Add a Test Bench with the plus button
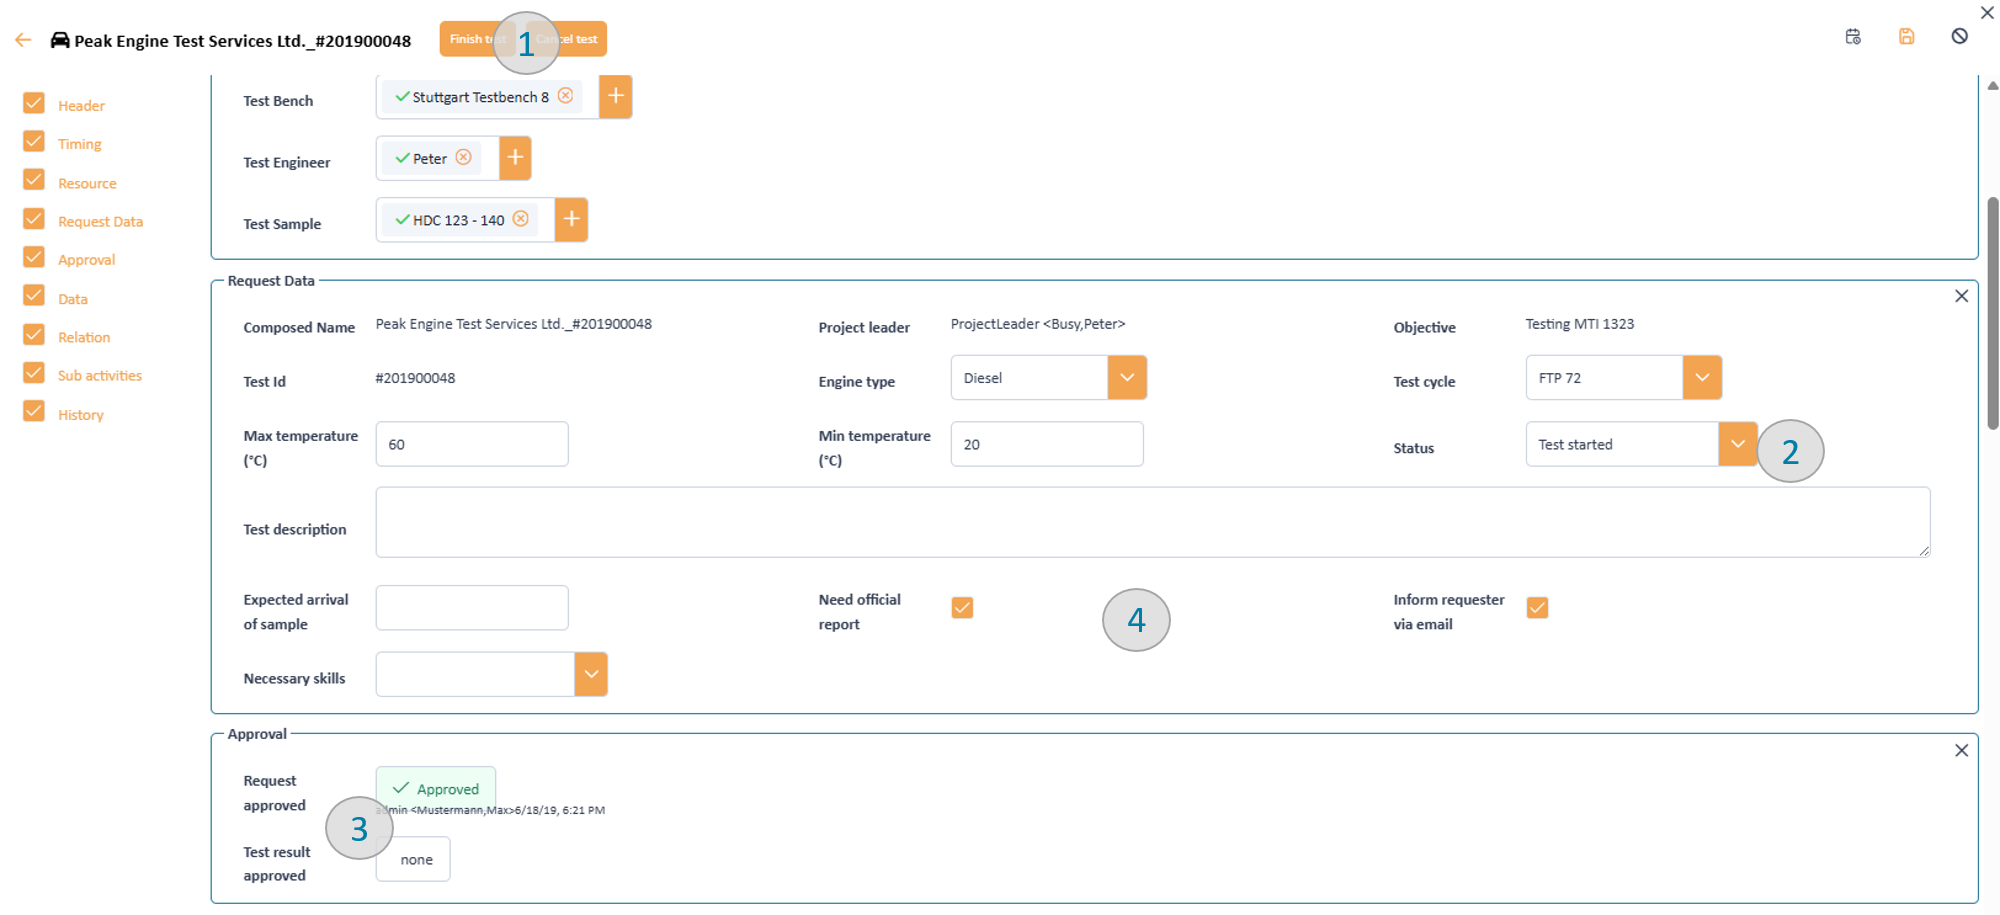Viewport: 2000px width, 915px height. tap(616, 97)
